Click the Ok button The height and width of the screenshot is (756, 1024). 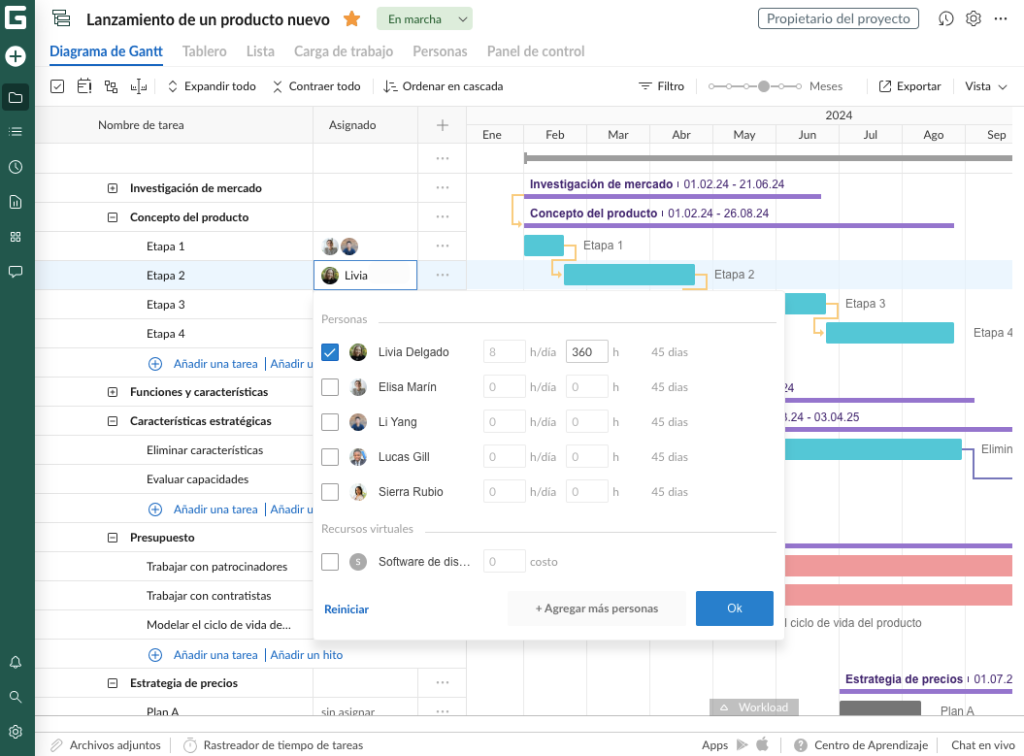[x=734, y=608]
